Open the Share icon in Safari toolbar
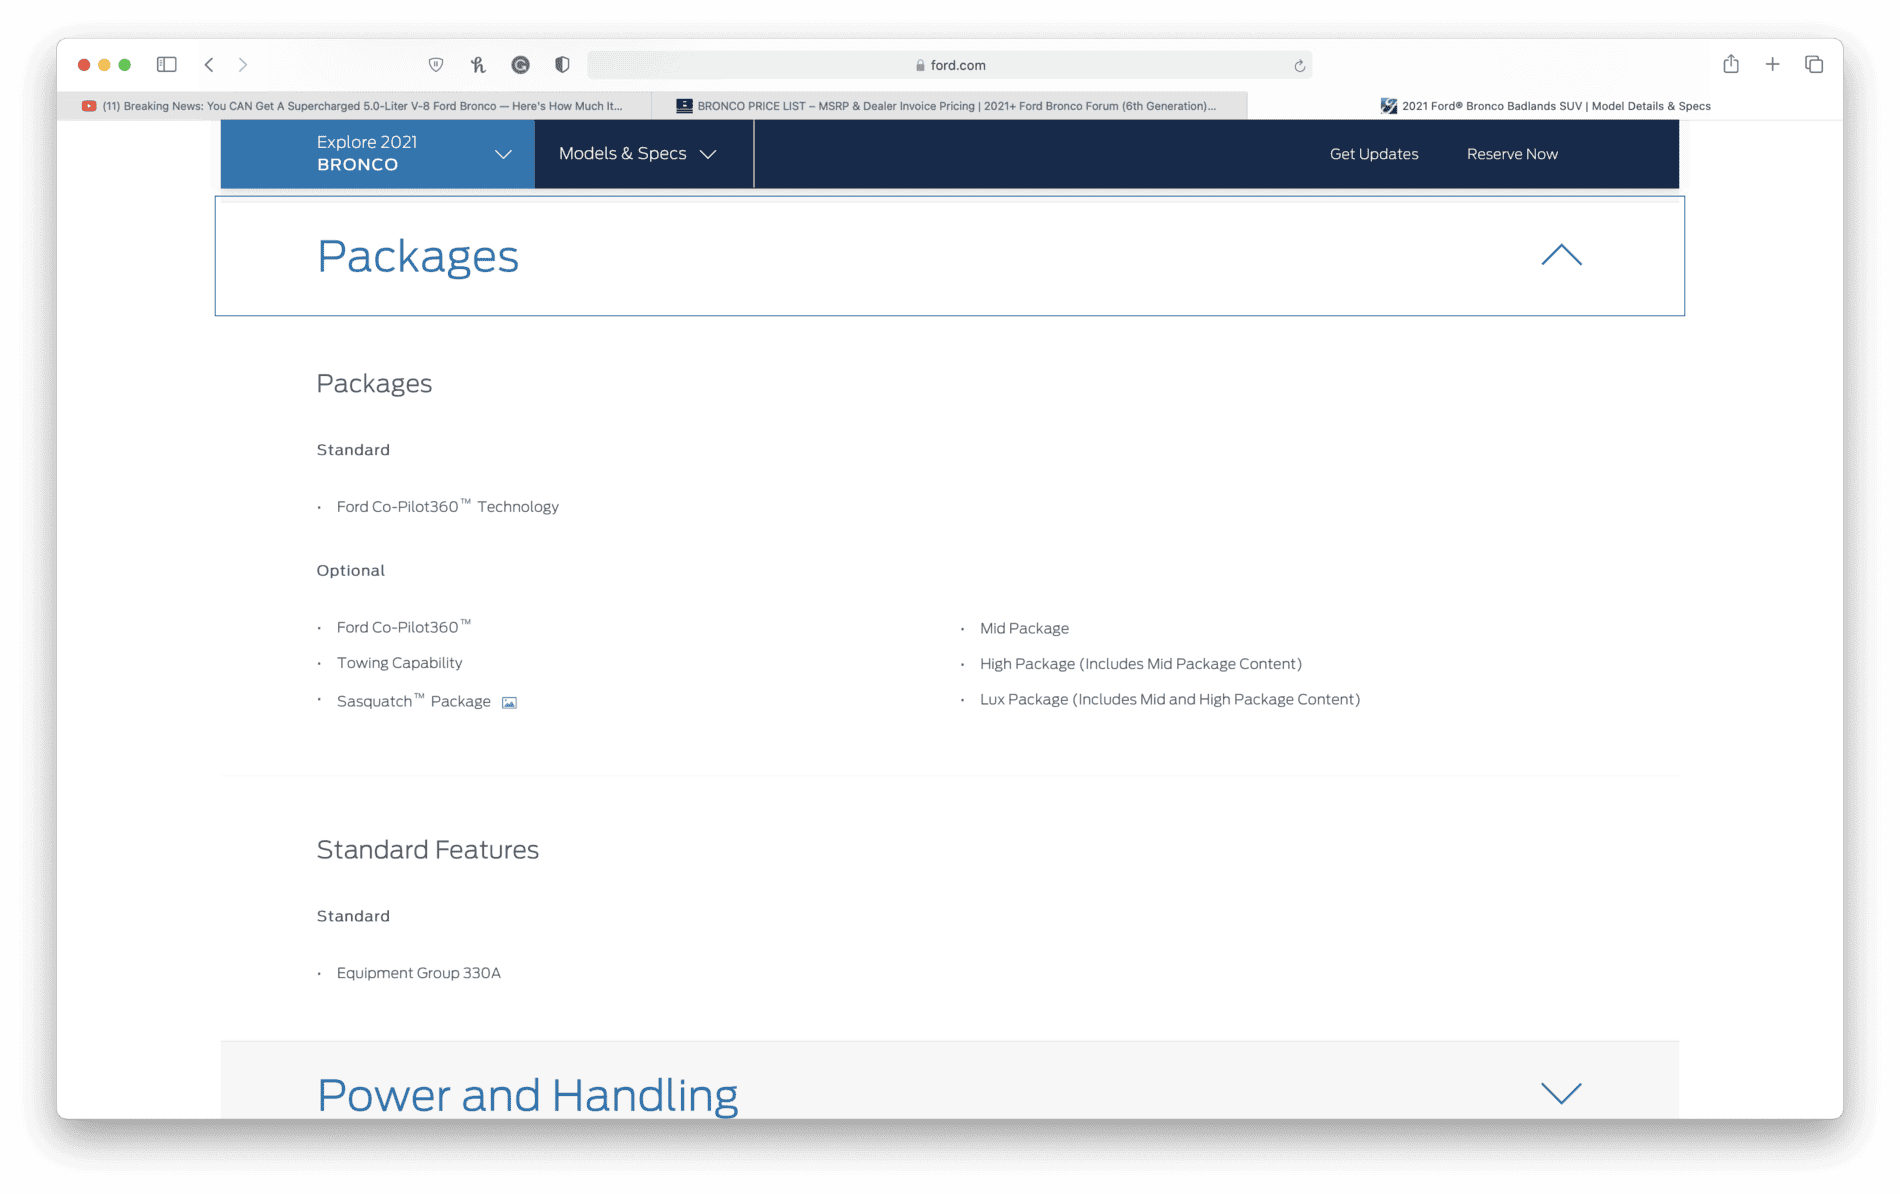 [1731, 64]
